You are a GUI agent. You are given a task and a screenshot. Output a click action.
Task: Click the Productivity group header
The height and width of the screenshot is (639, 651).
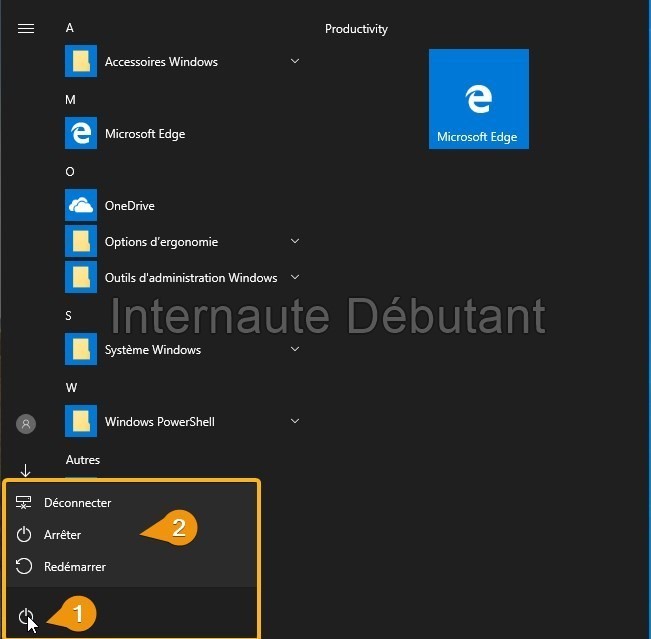pos(356,29)
